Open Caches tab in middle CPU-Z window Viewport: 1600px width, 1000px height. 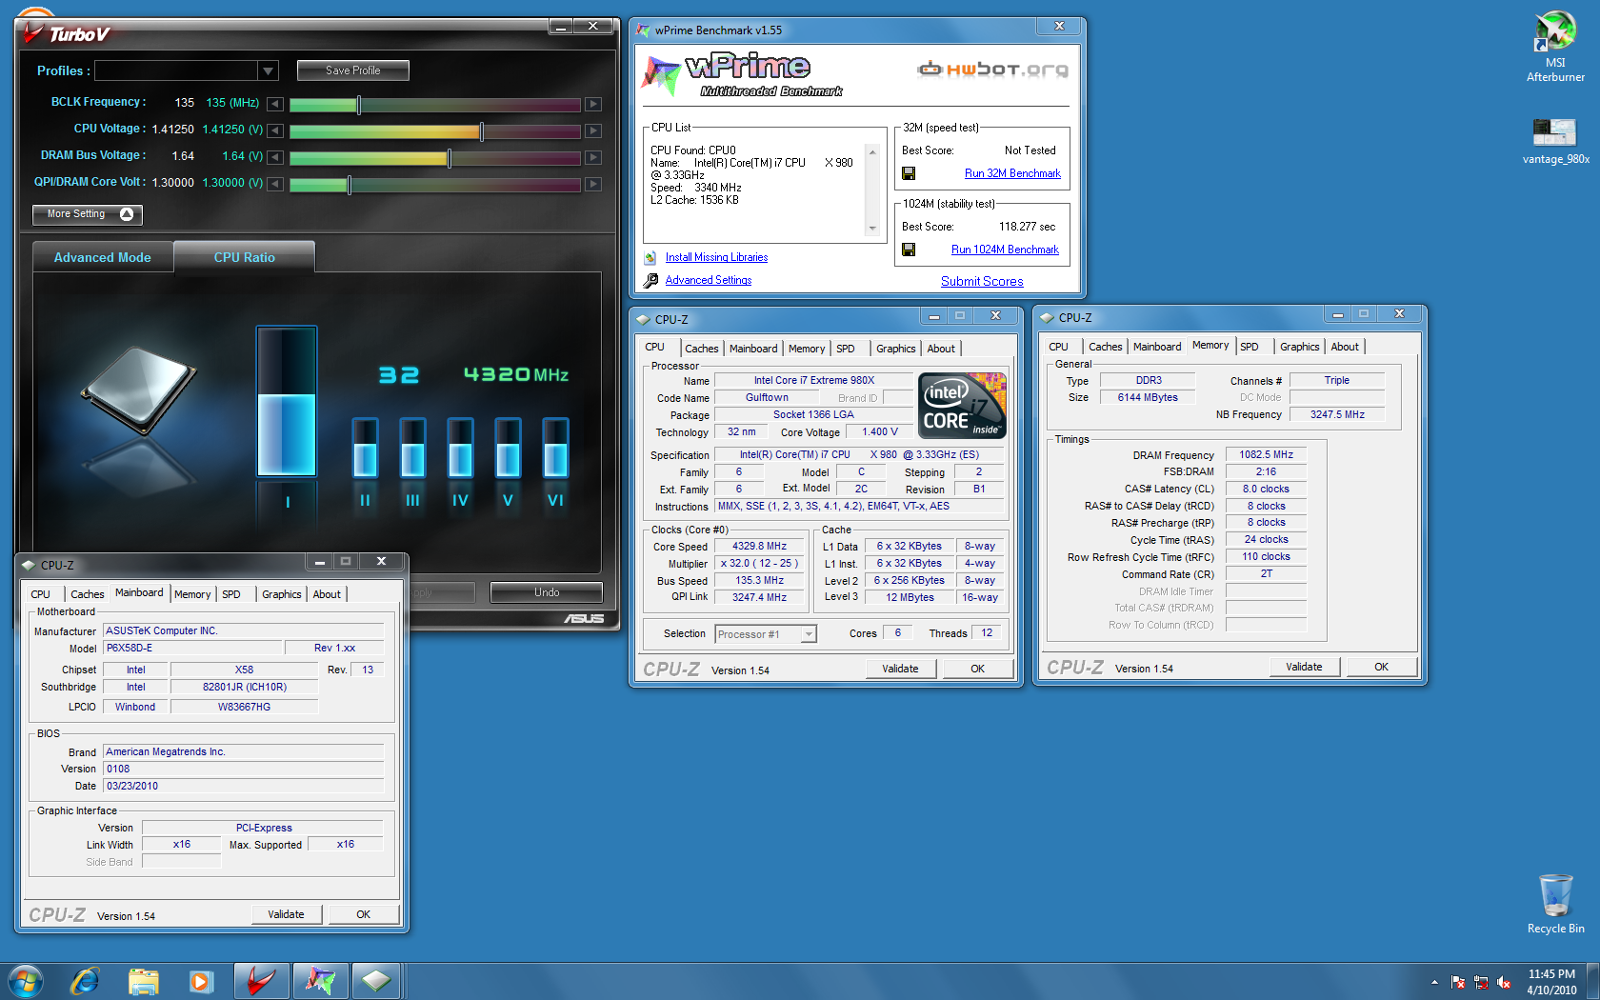click(701, 348)
